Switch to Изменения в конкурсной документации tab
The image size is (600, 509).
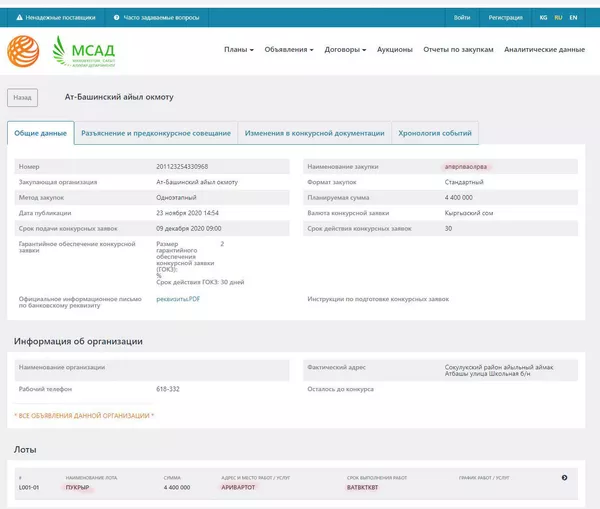point(314,133)
